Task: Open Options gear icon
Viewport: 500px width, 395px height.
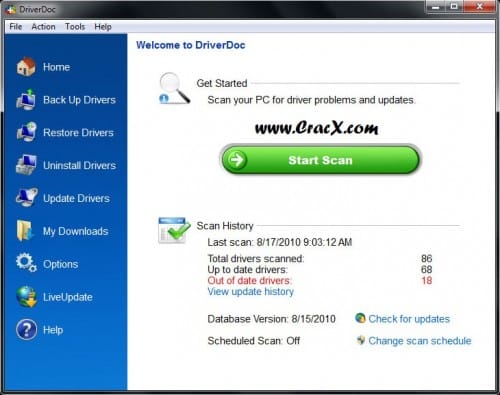Action: [26, 263]
